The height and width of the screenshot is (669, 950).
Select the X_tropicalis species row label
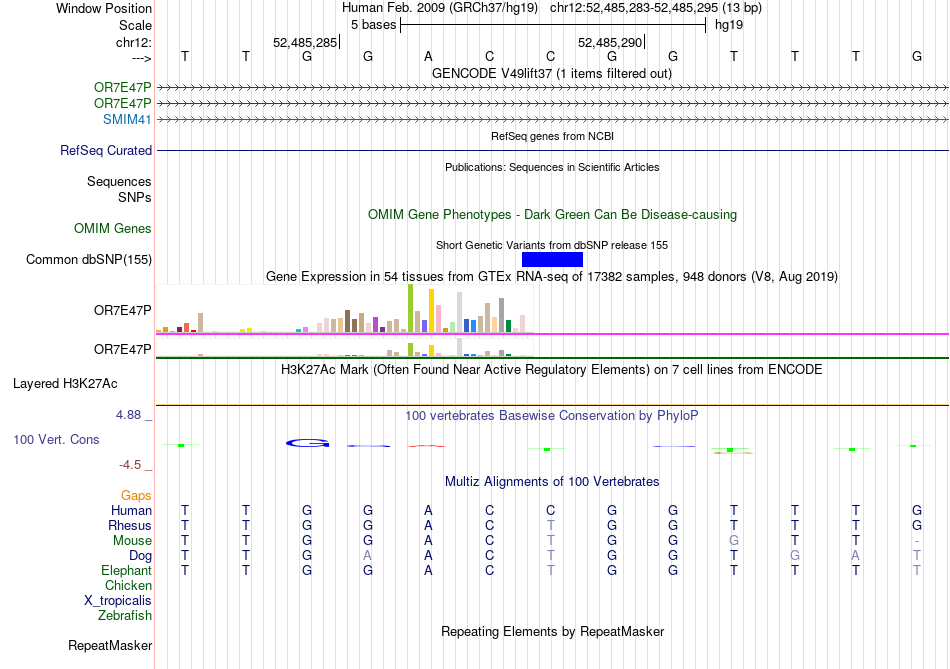(118, 601)
